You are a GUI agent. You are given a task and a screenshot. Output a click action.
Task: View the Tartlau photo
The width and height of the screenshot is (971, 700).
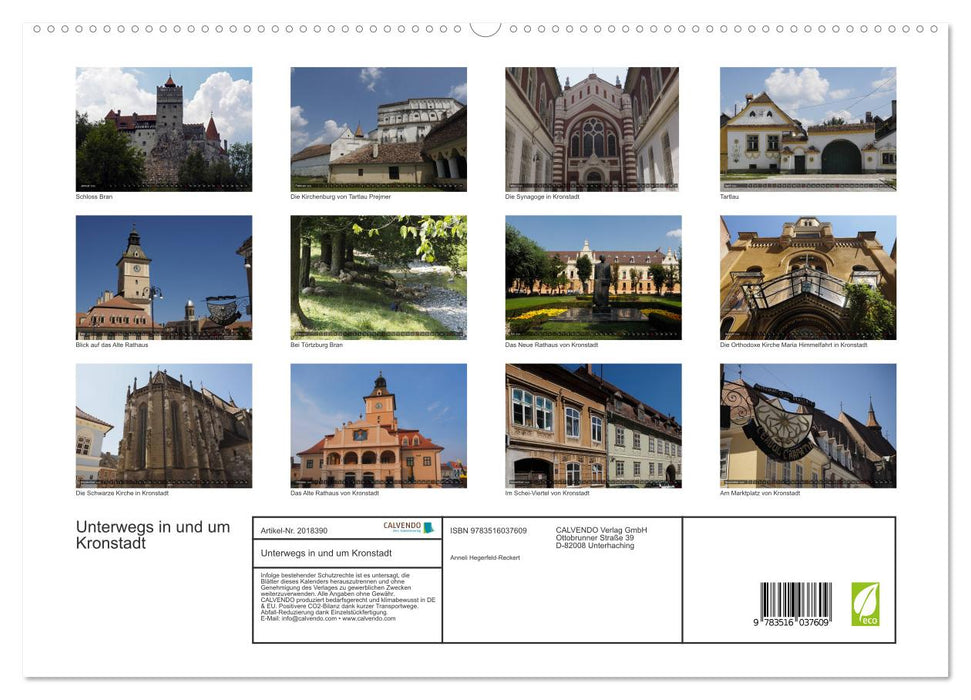pos(807,128)
